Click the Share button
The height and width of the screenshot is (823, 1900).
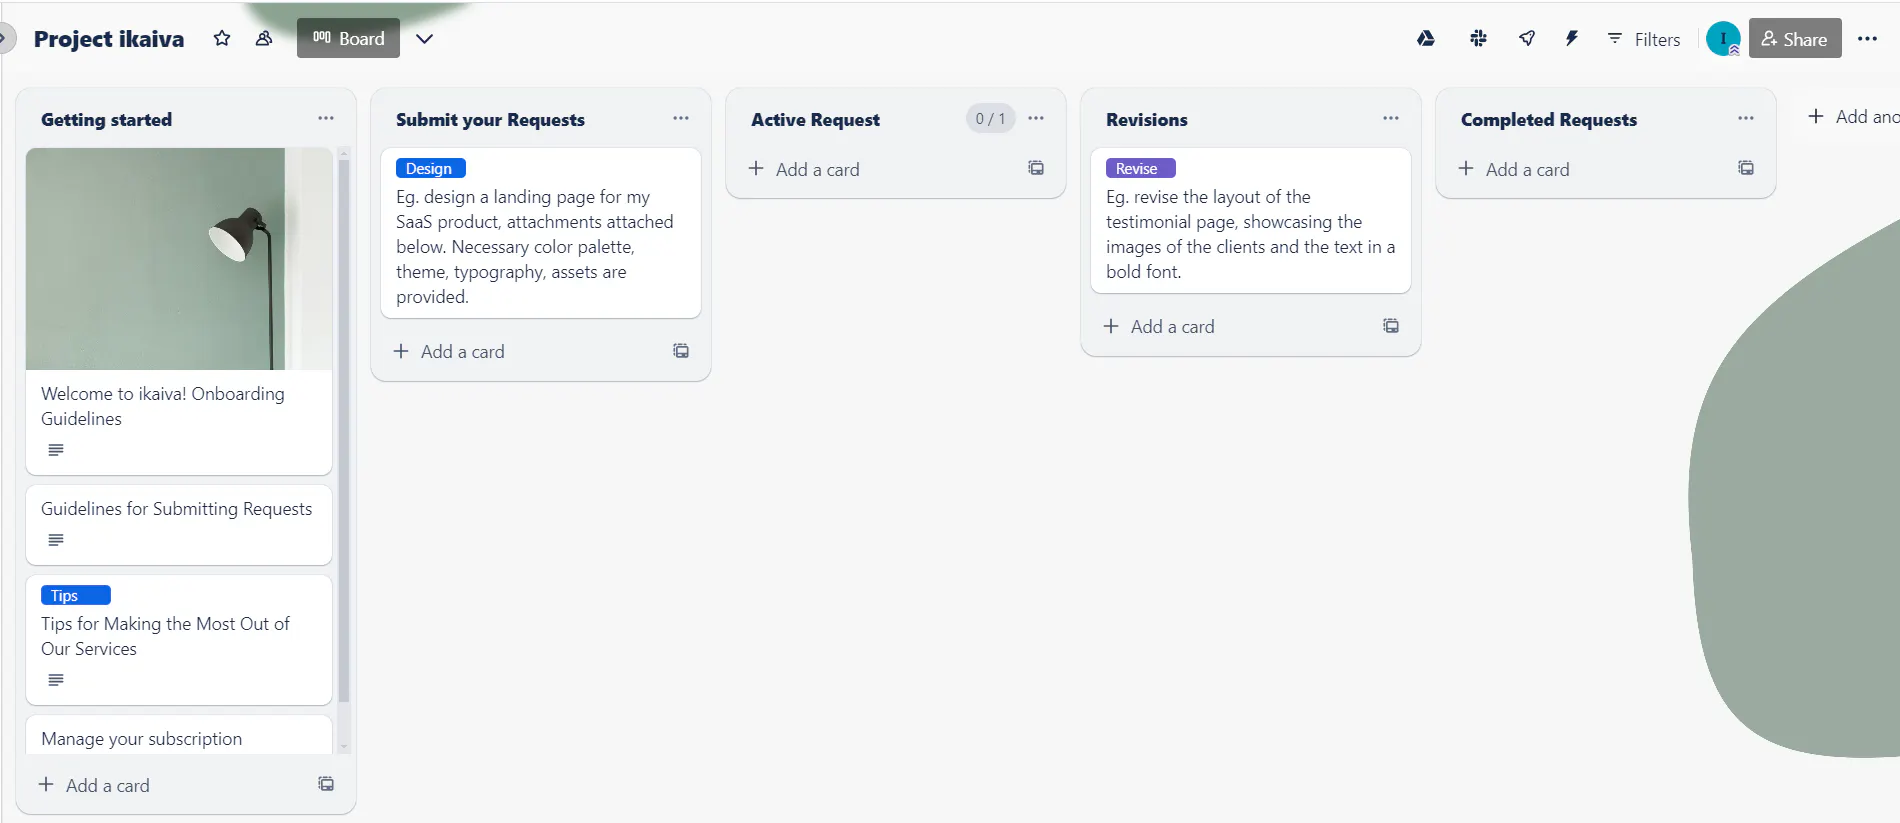[1795, 38]
